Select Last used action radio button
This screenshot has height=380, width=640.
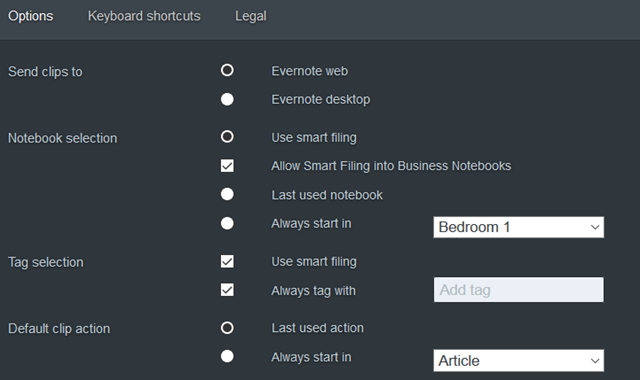pos(227,328)
